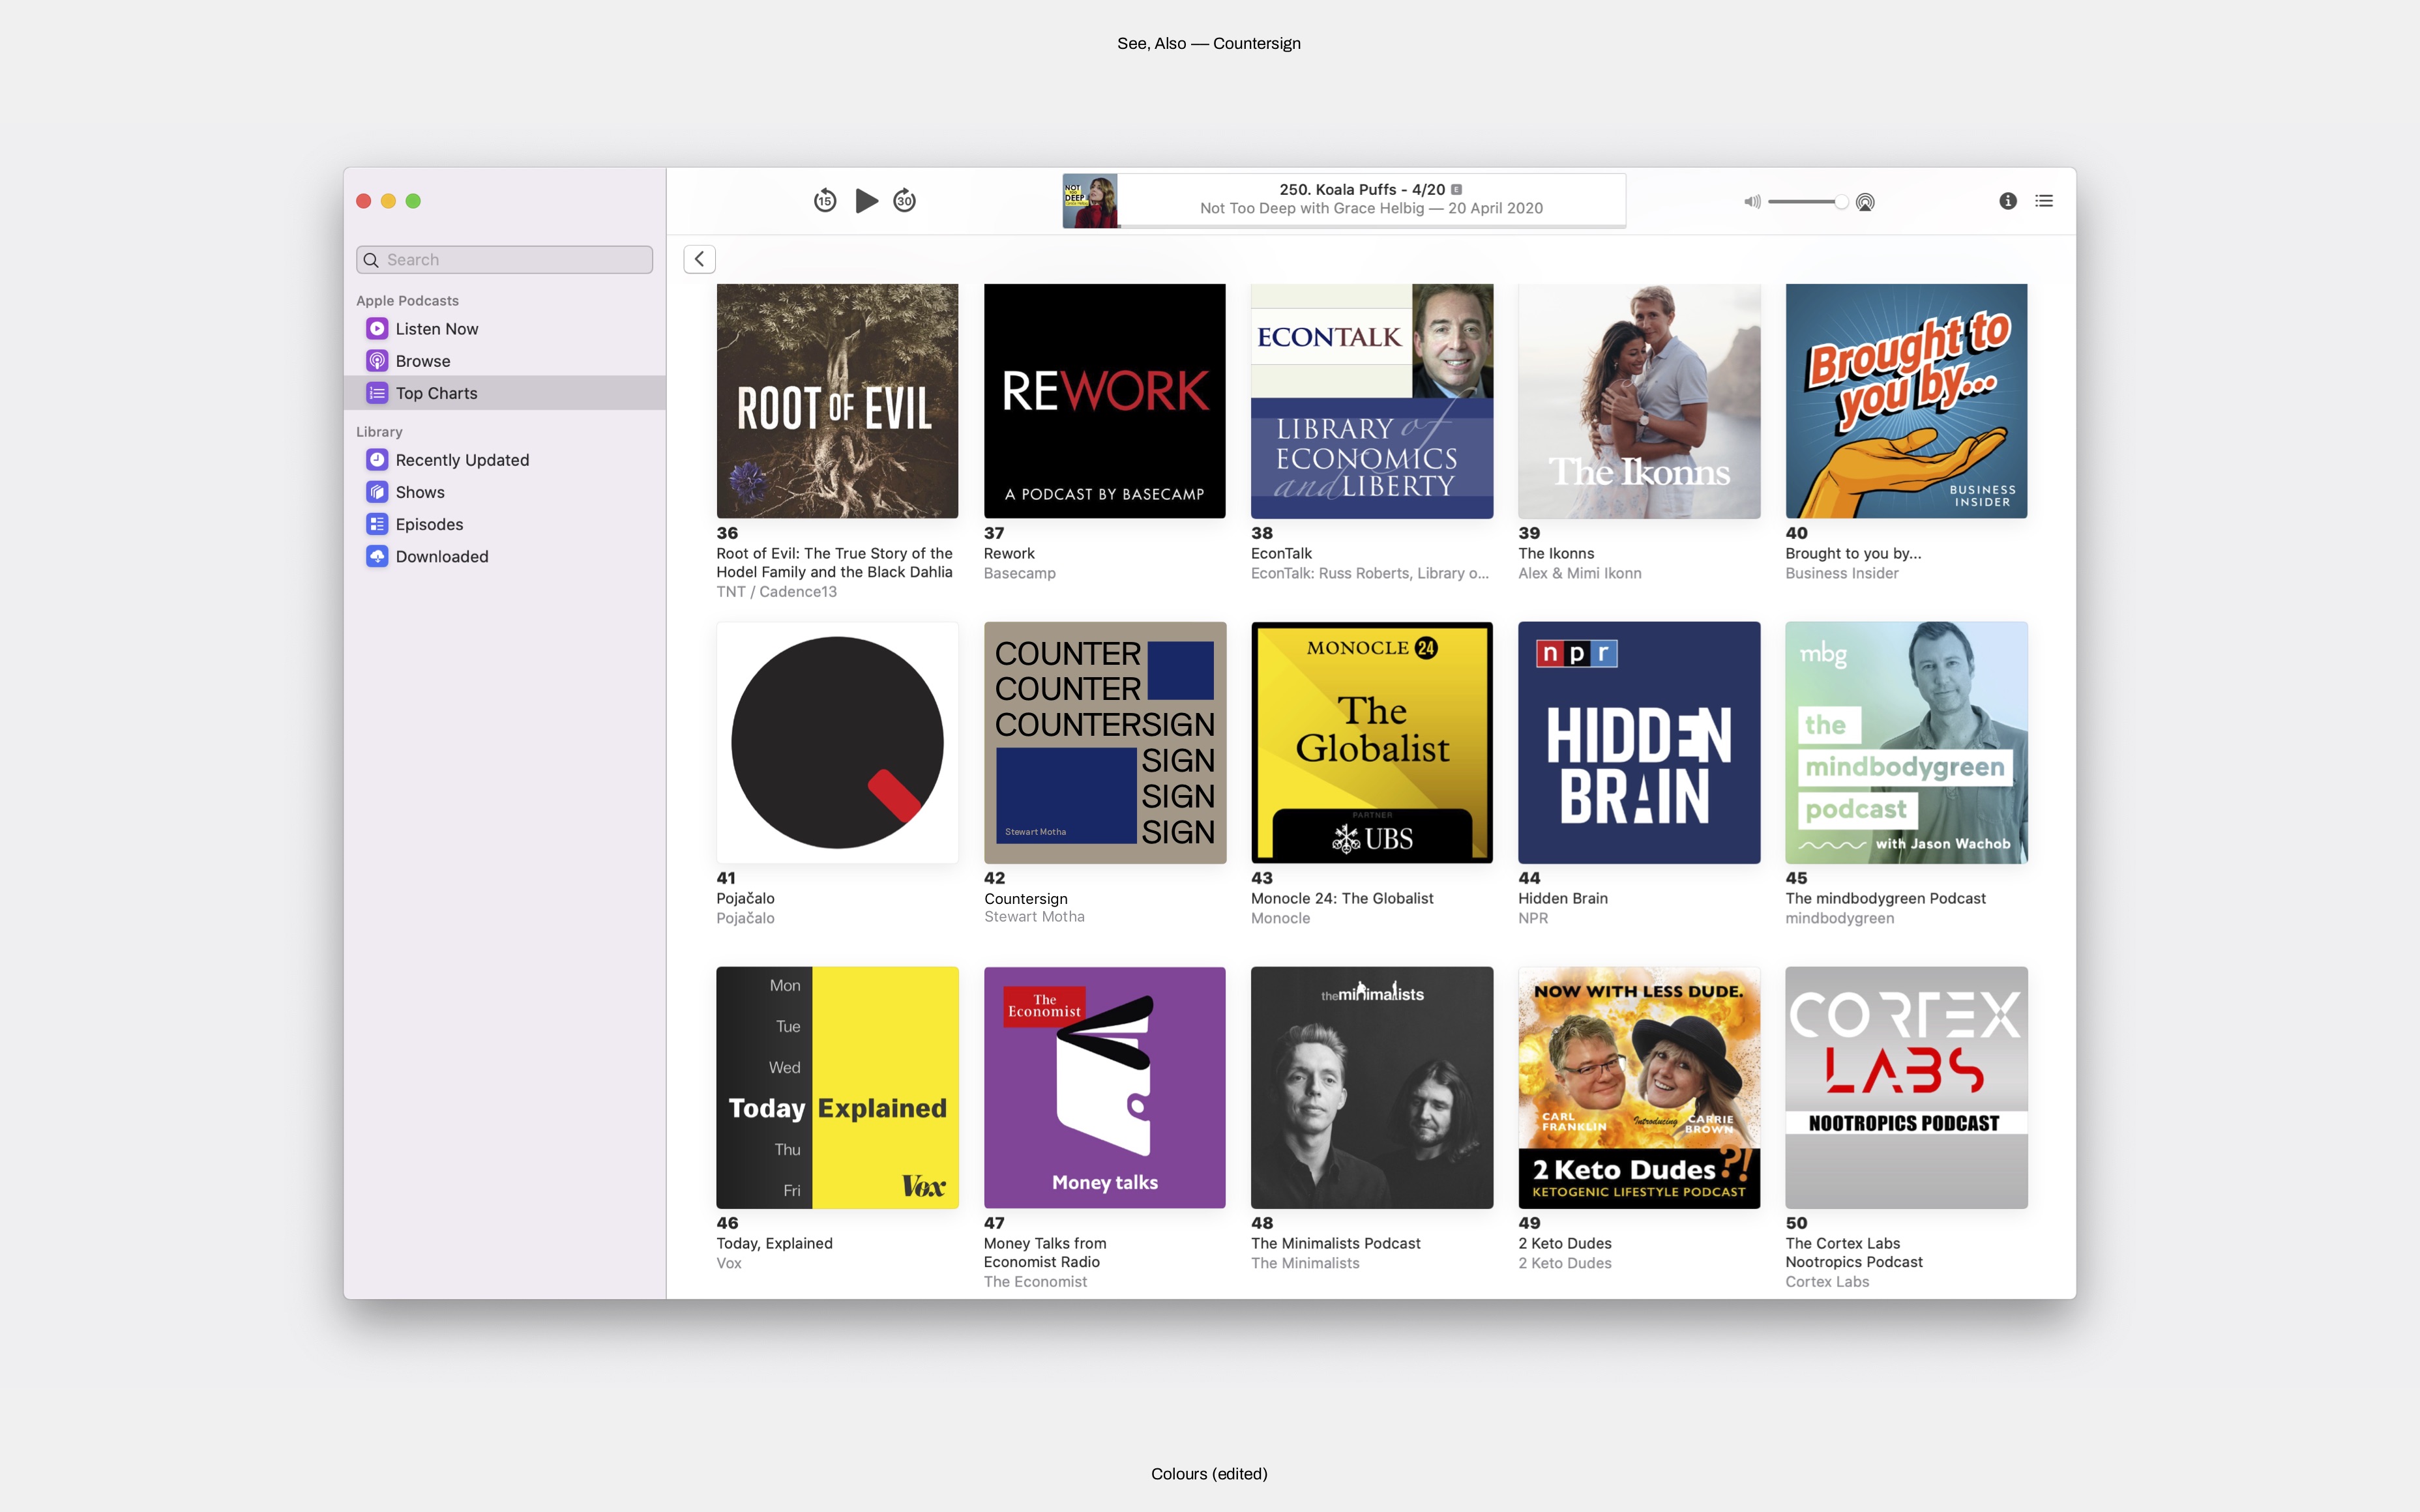Click the Basecamp author text
2420x1512 pixels.
(1019, 573)
